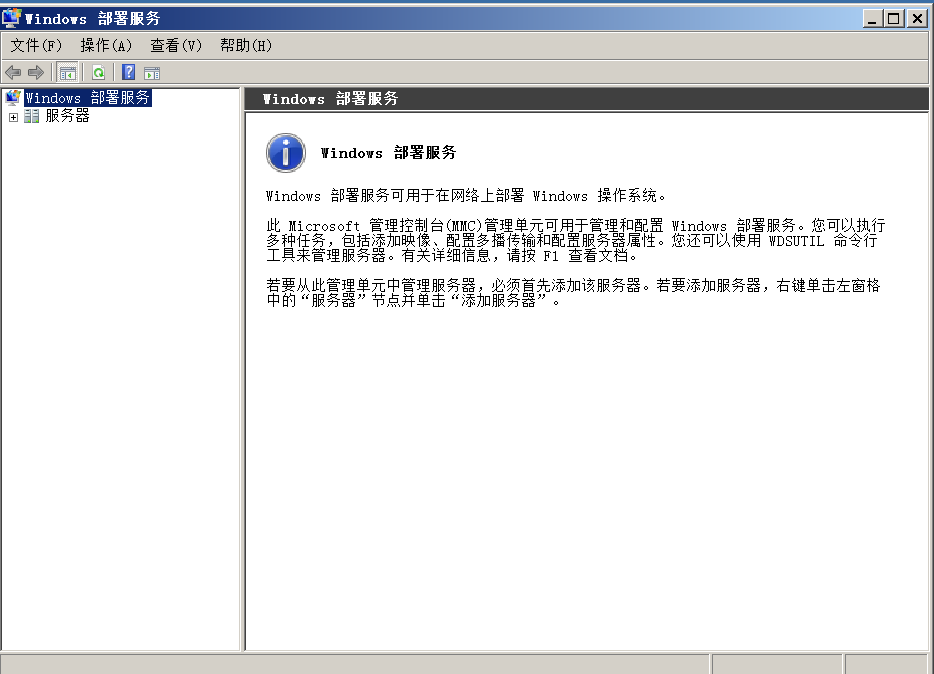Maximize the Windows 部署服务 window
This screenshot has height=674, width=934.
click(893, 19)
